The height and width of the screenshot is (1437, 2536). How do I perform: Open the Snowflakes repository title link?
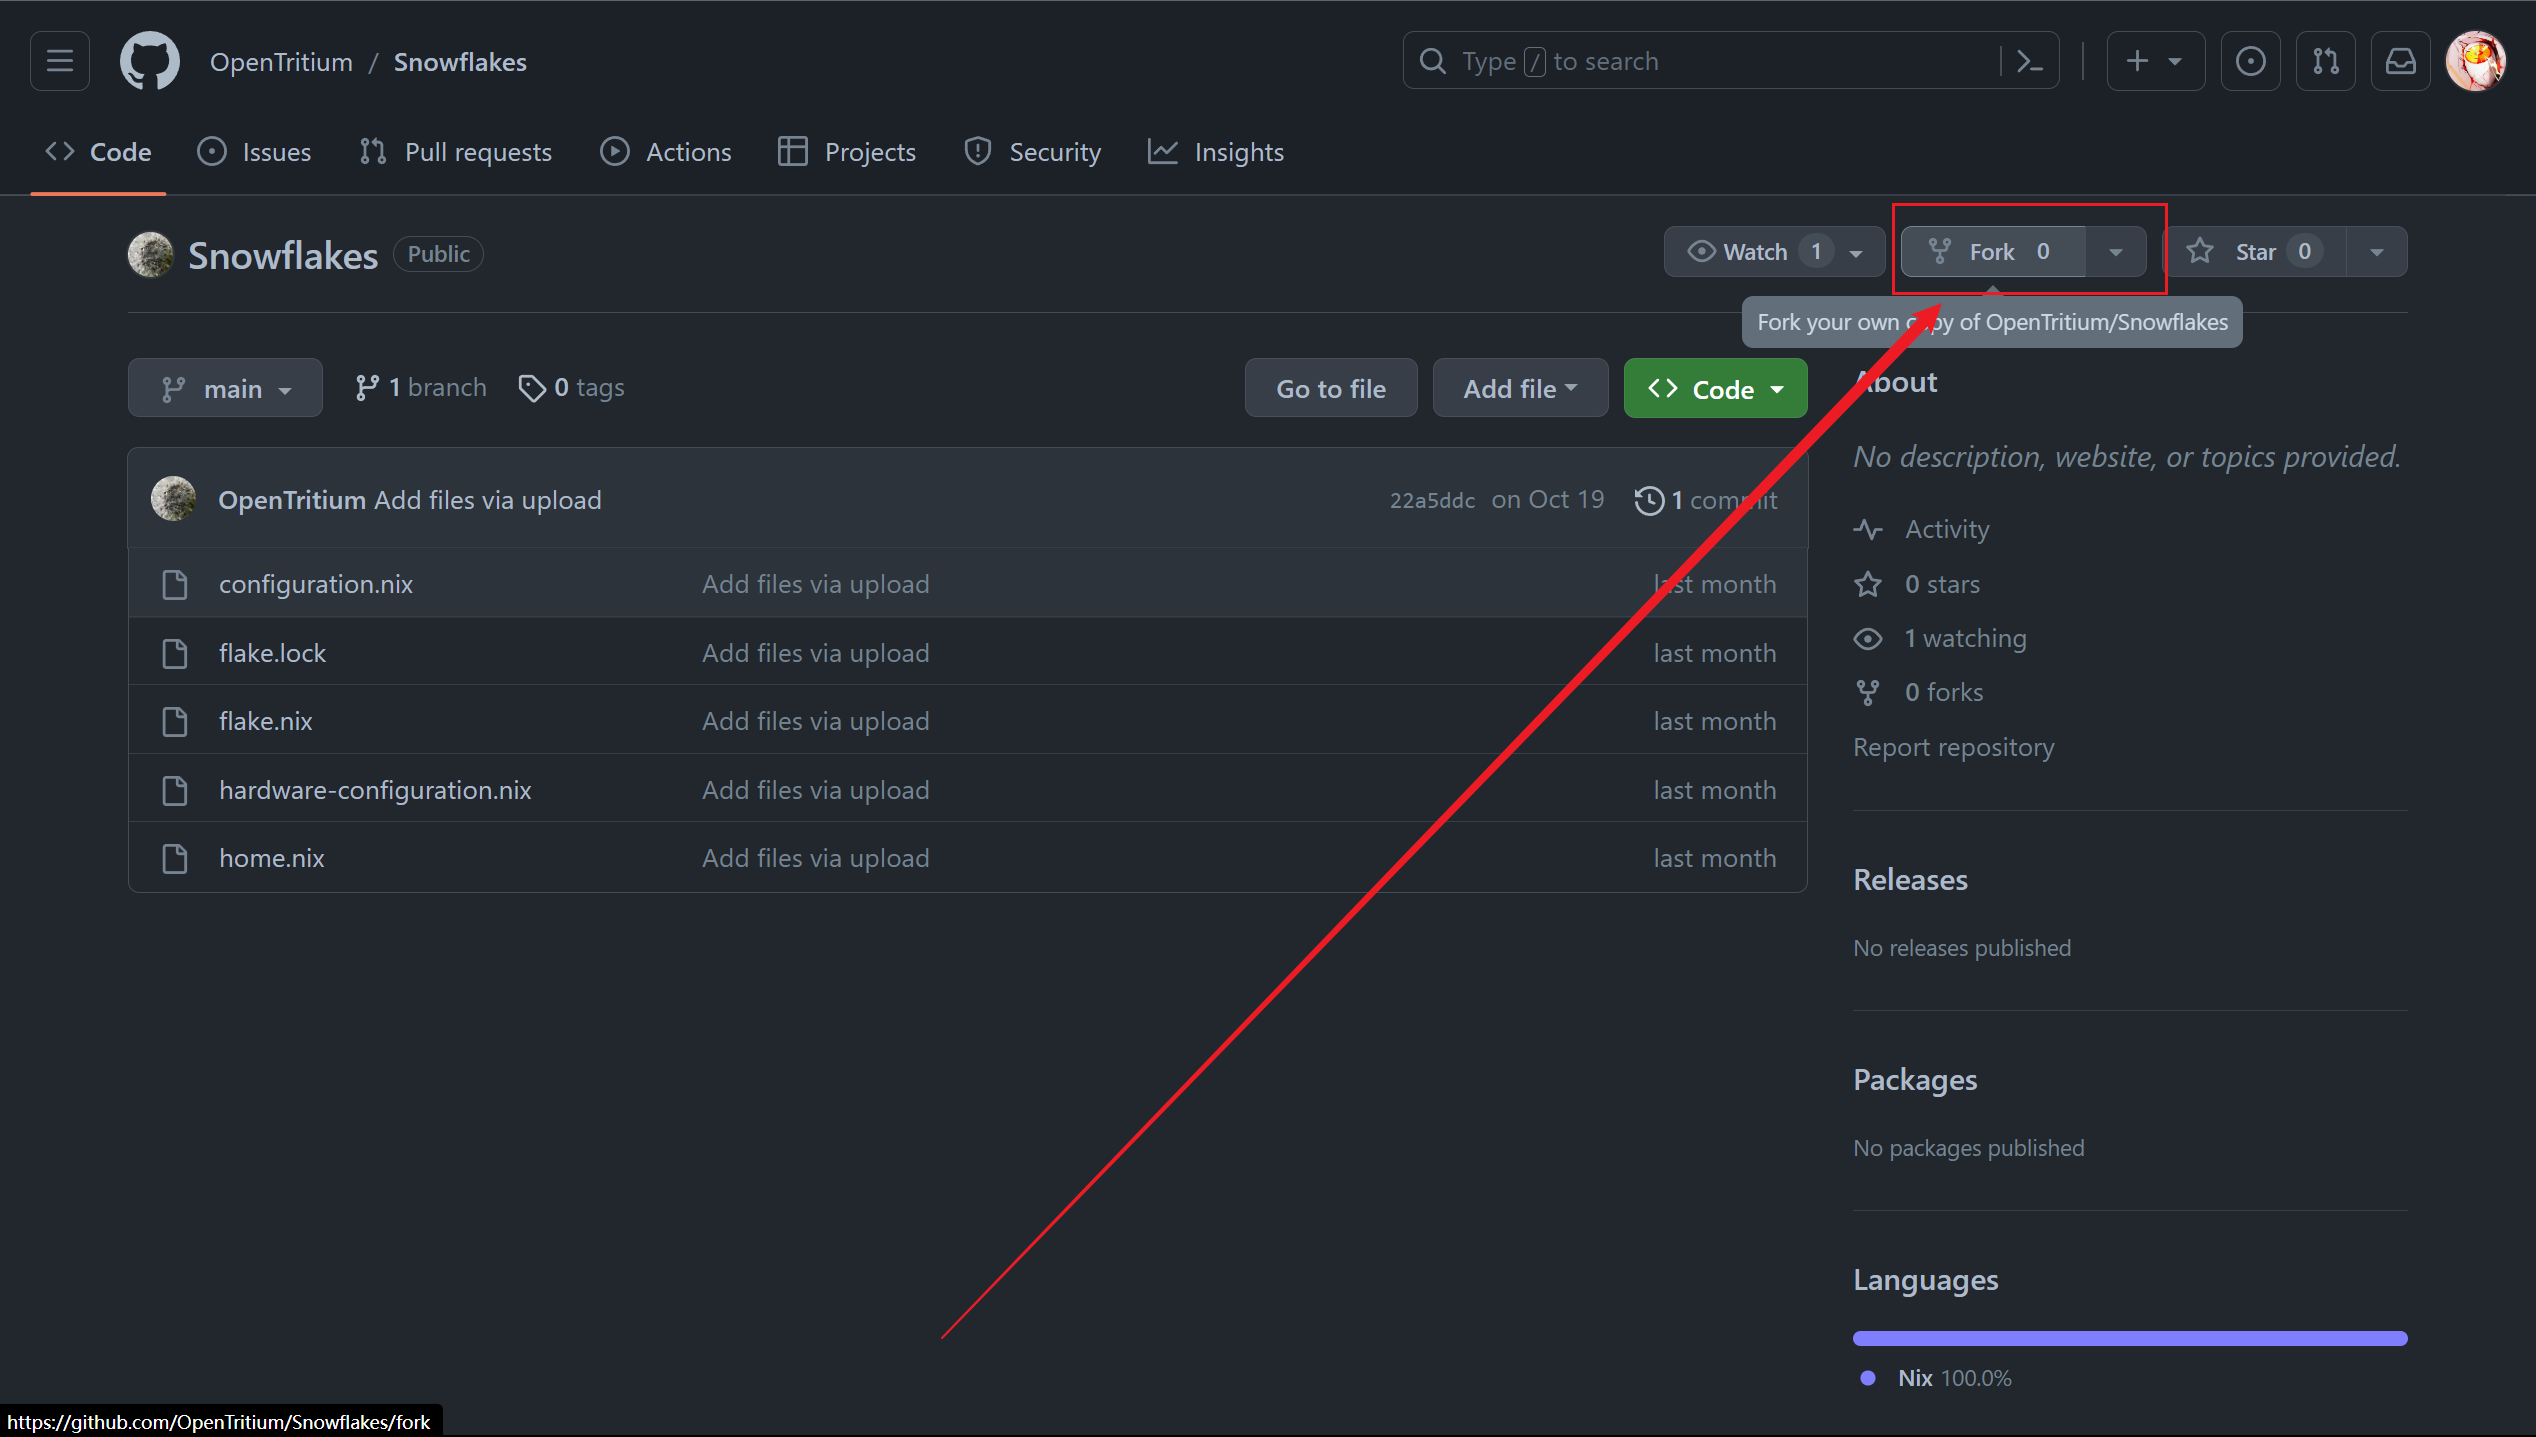[283, 256]
